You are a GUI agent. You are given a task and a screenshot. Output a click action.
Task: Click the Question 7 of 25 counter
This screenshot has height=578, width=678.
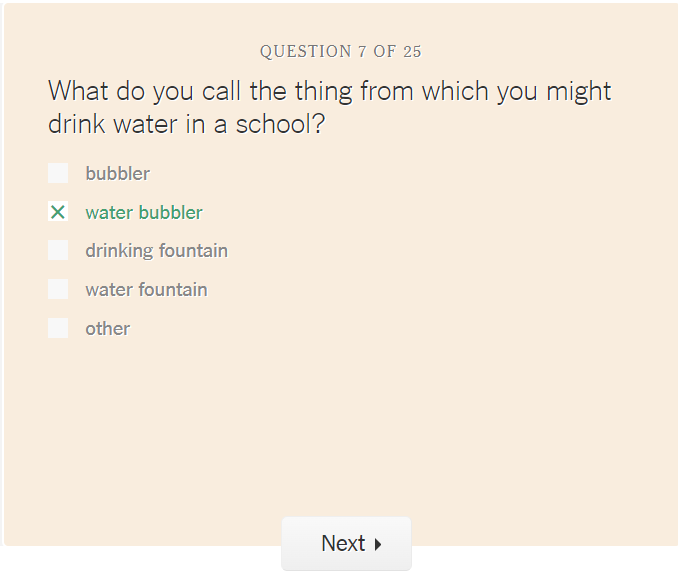click(341, 51)
